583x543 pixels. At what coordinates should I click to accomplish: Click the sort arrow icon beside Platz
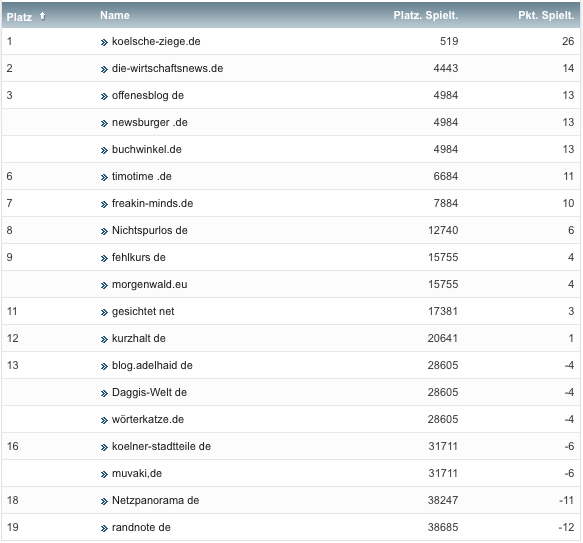[x=42, y=16]
